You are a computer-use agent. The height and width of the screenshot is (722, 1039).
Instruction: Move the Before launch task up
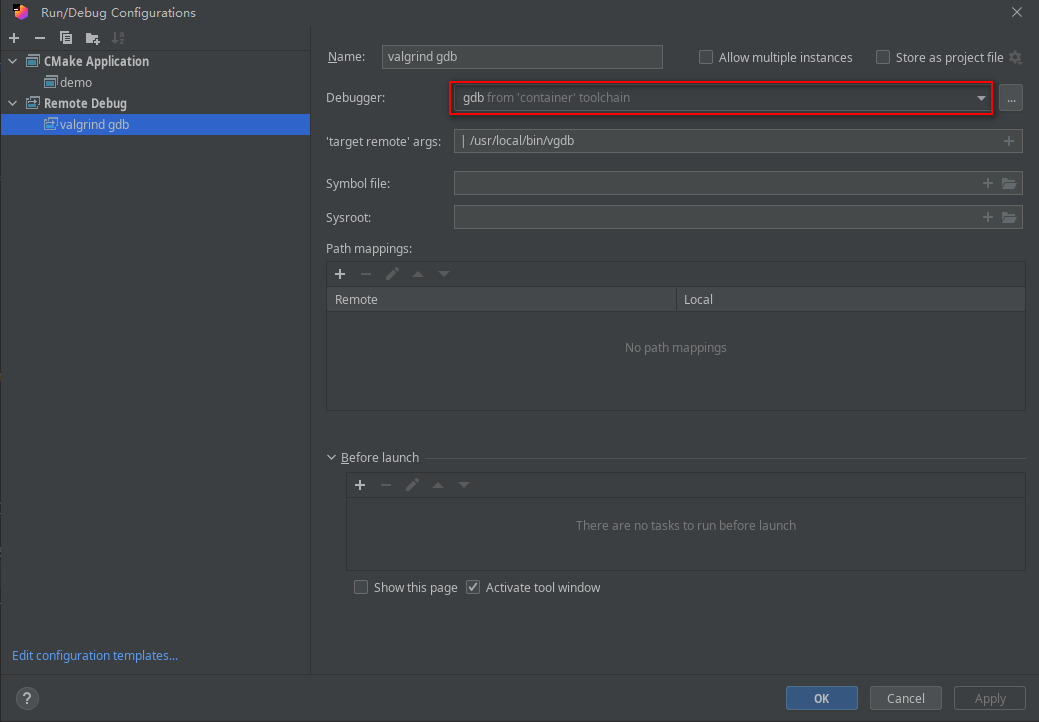click(x=437, y=486)
